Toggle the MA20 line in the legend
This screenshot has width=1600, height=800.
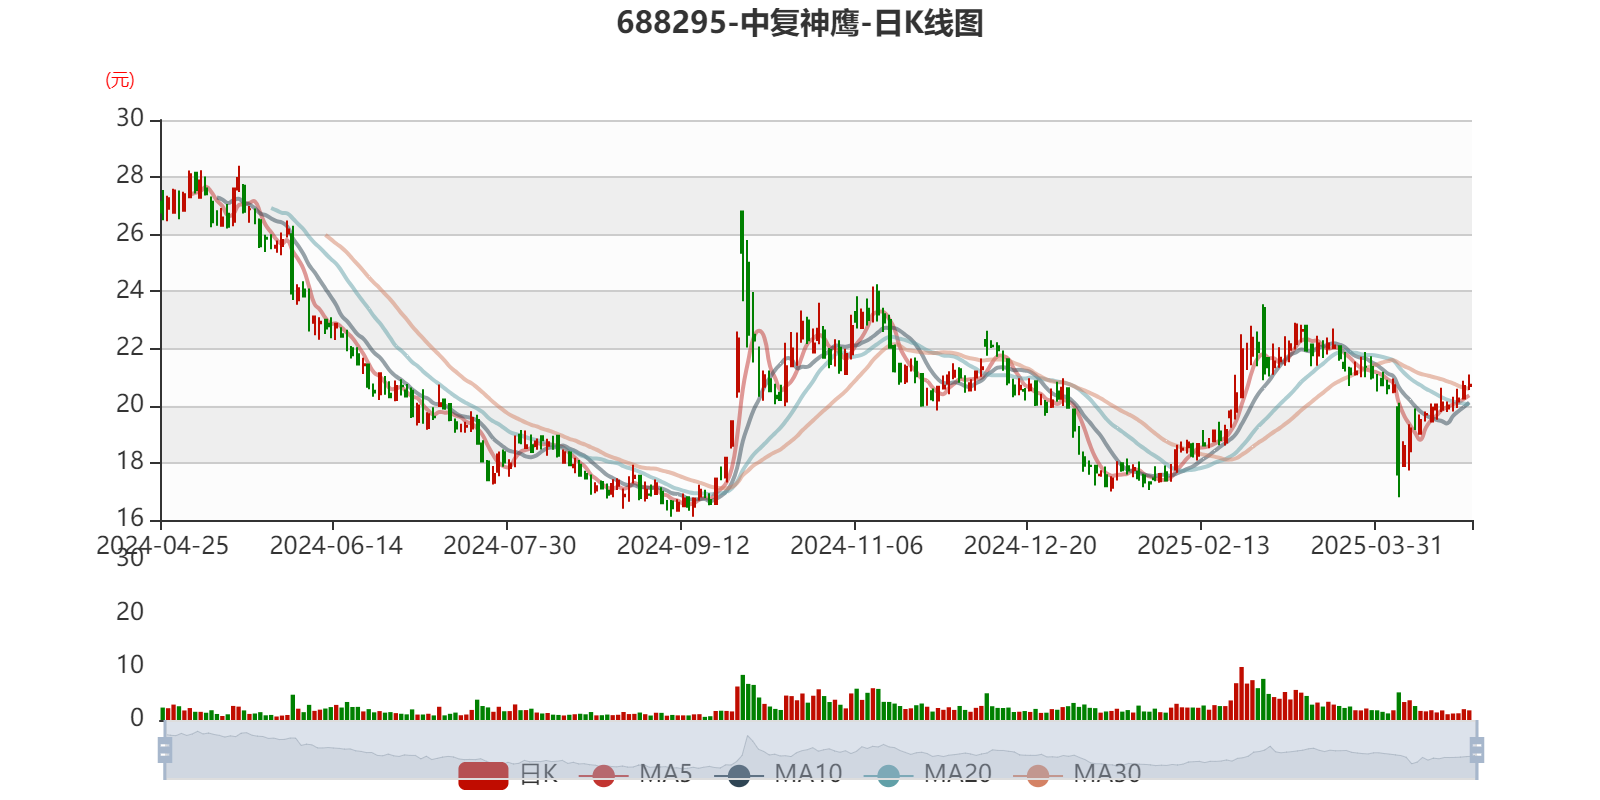(928, 774)
